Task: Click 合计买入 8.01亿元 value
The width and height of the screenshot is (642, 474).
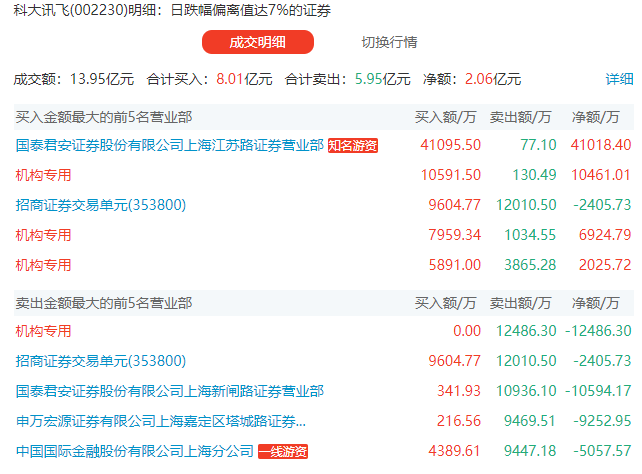Action: 244,79
